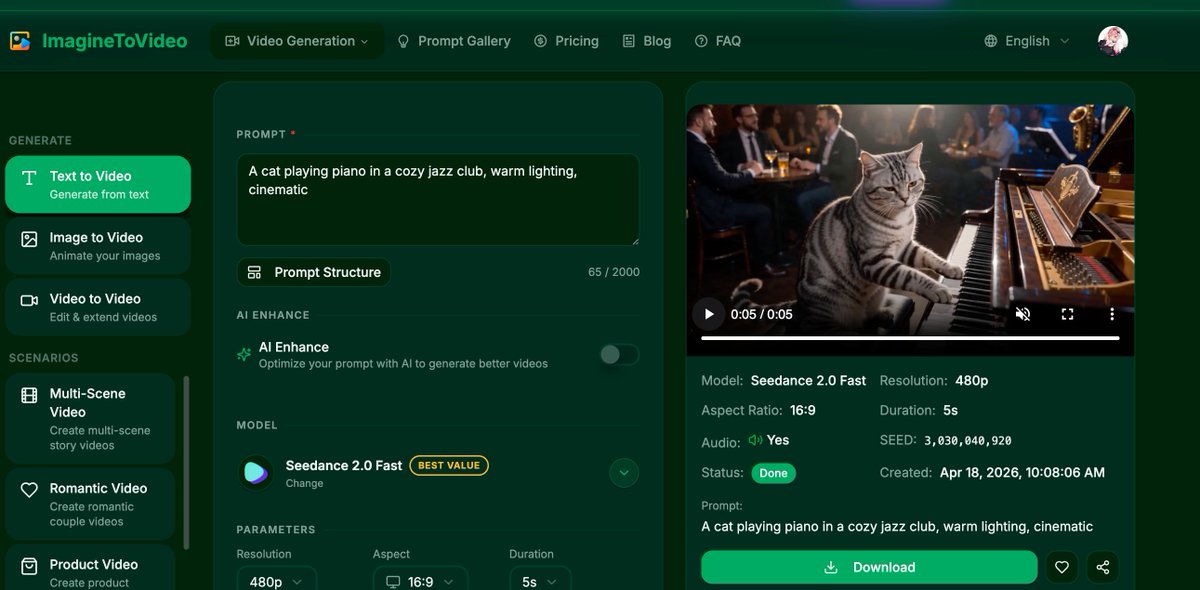Click the Romantic Video heart icon

(x=29, y=490)
